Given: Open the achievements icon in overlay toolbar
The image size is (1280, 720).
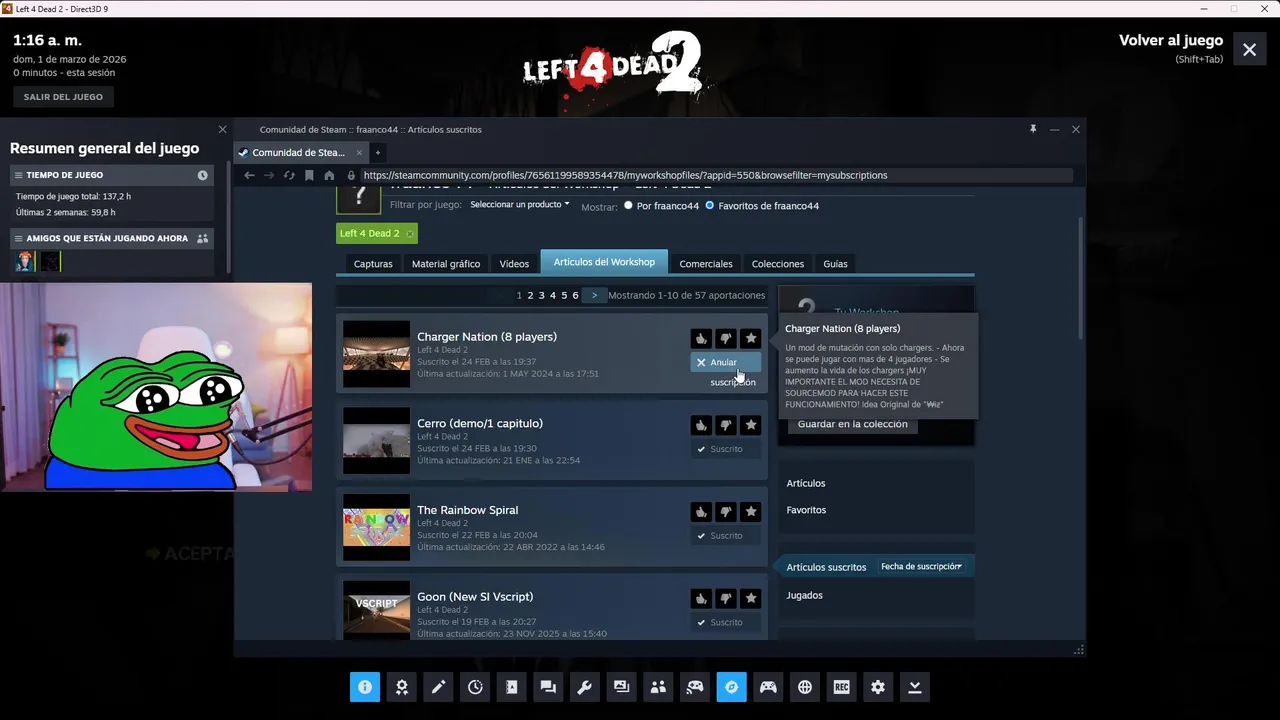Looking at the screenshot, I should click(x=402, y=687).
